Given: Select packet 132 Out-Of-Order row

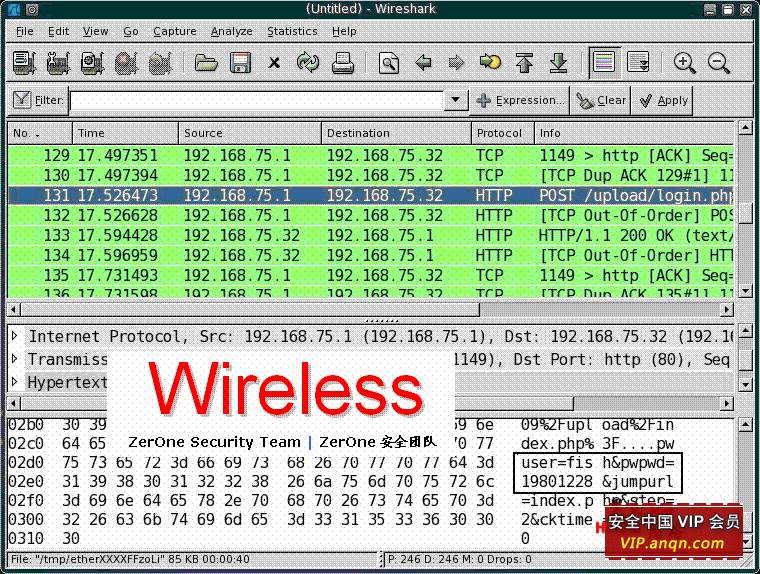Looking at the screenshot, I should [371, 215].
